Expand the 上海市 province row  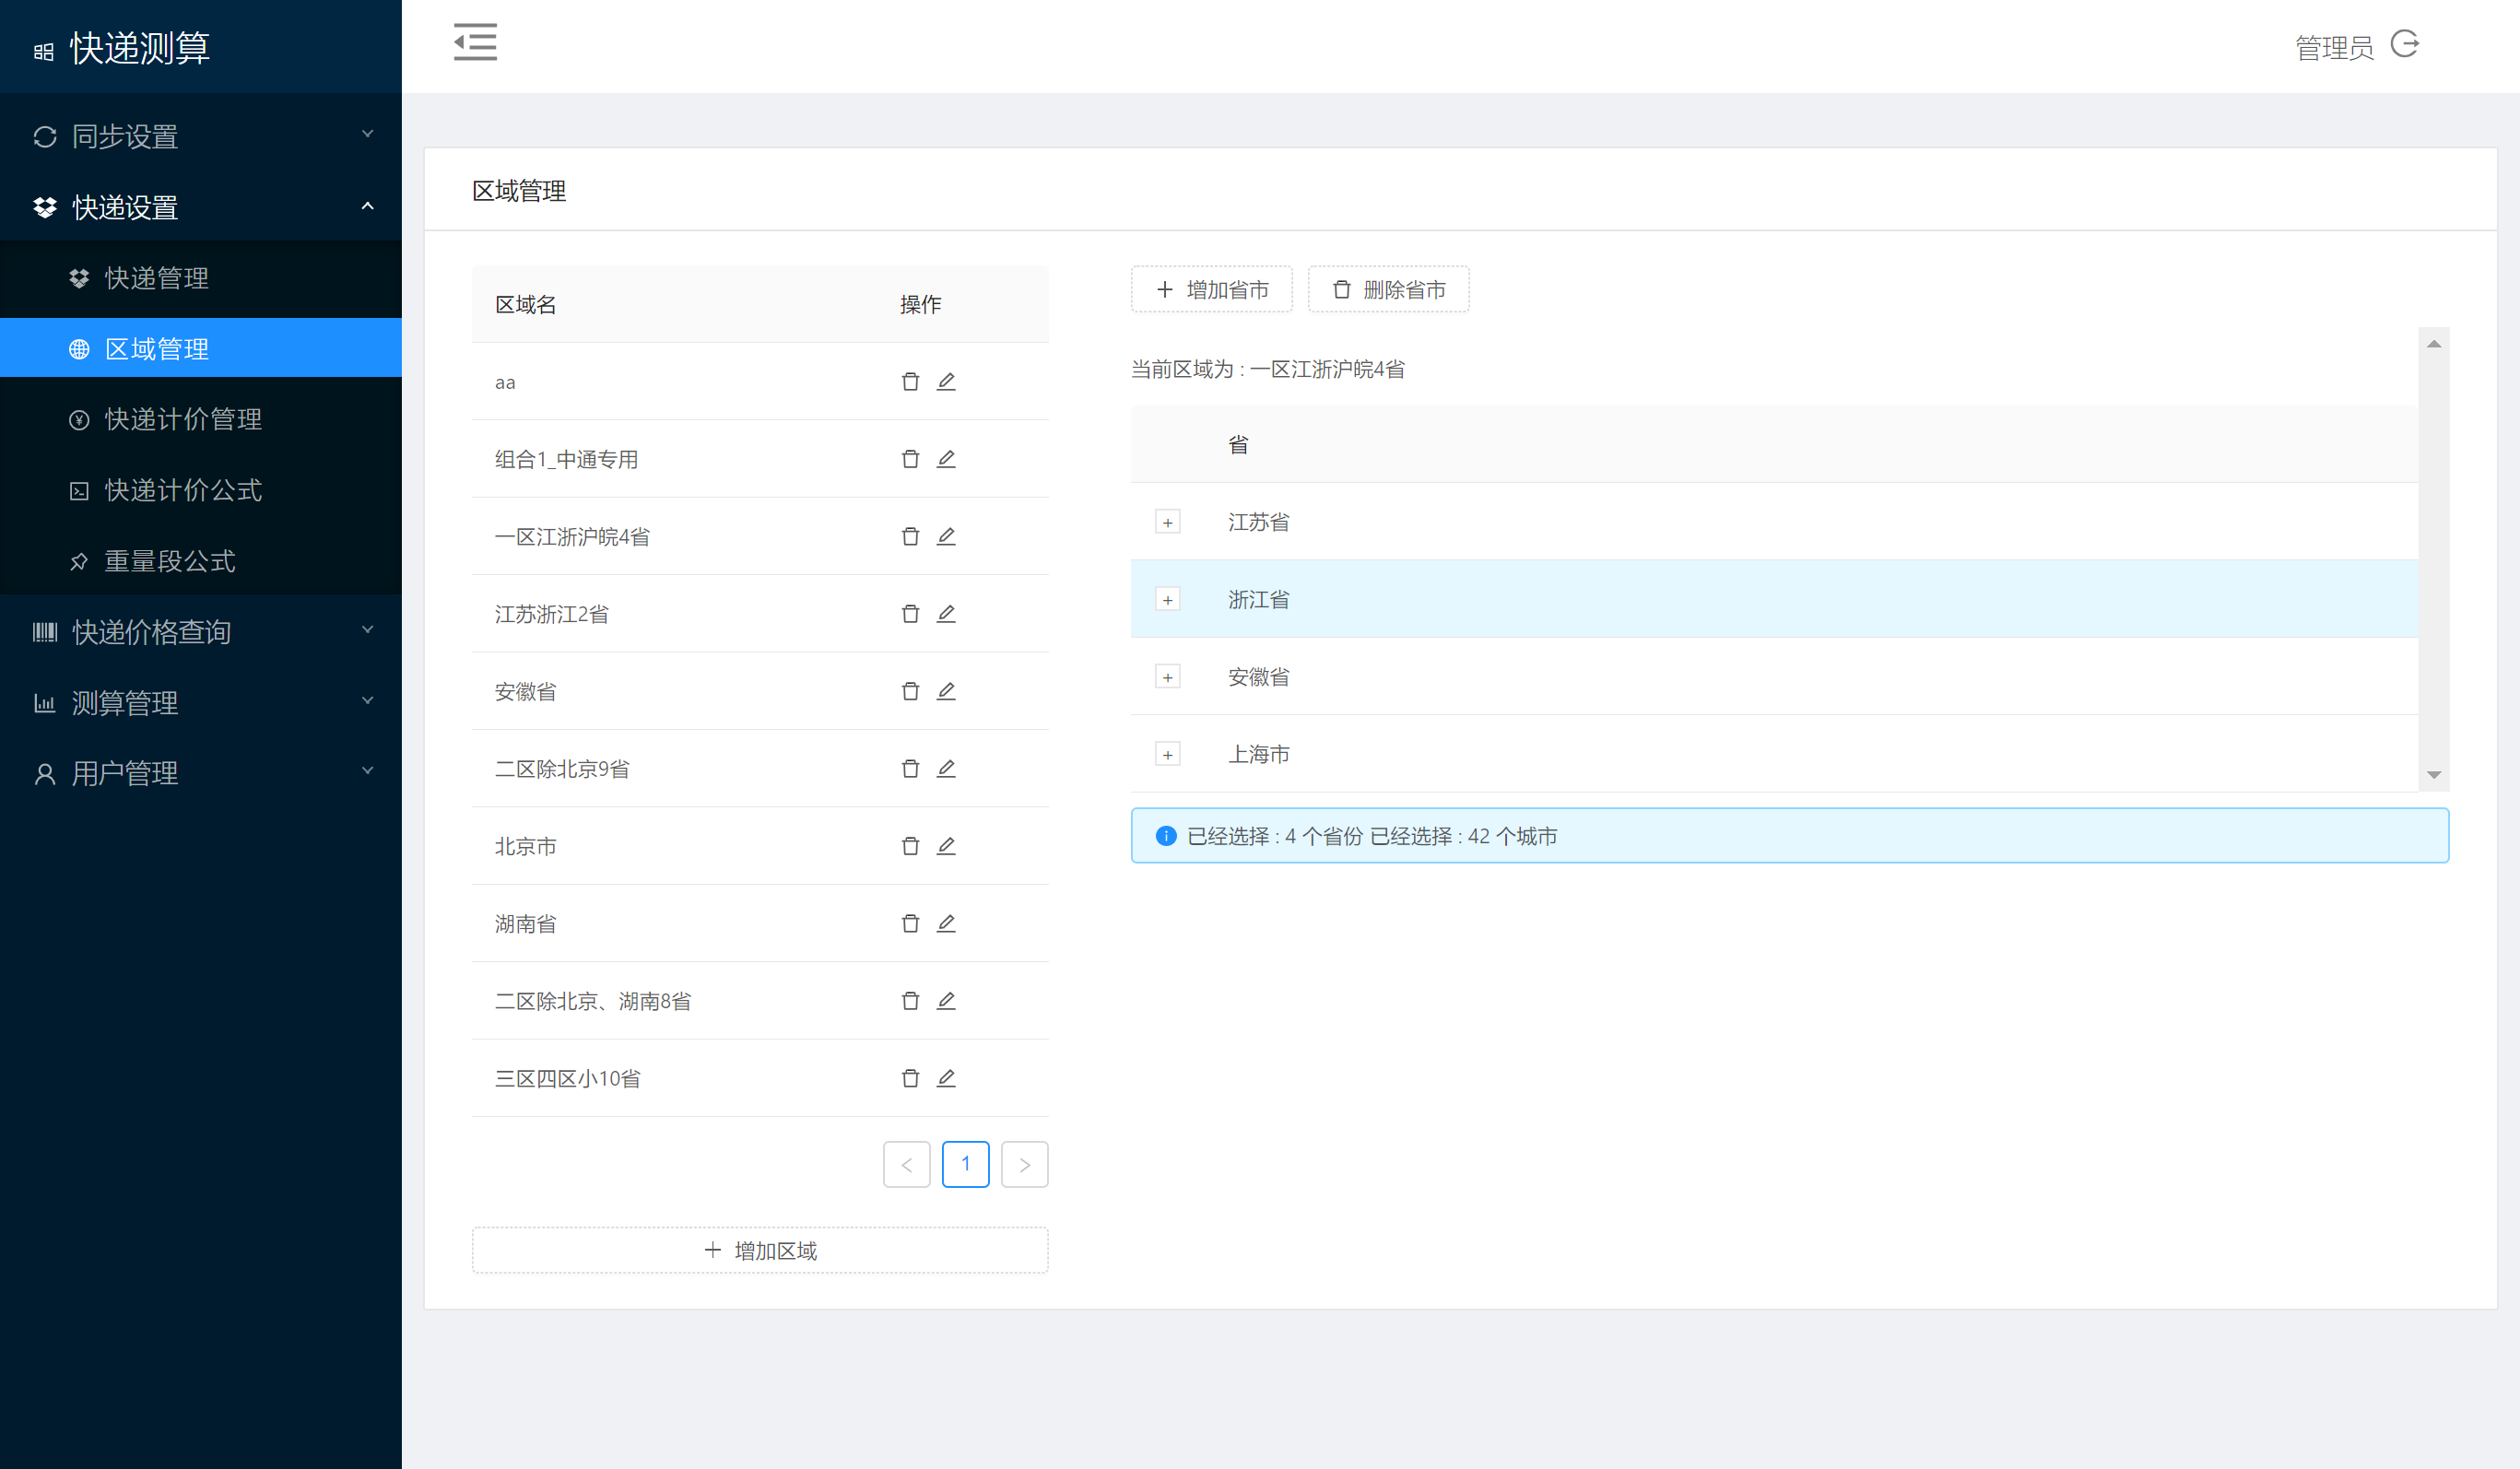click(1167, 754)
